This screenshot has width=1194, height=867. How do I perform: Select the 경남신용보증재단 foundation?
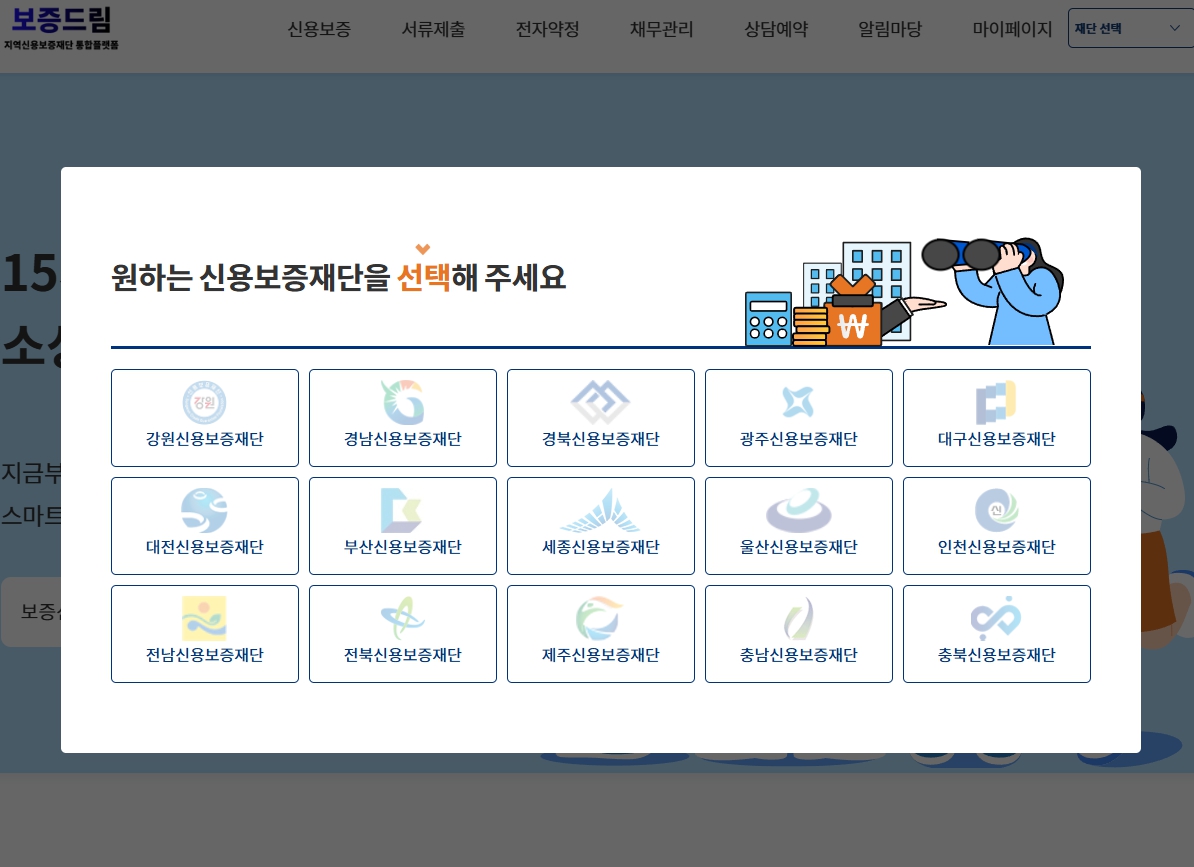tap(402, 417)
